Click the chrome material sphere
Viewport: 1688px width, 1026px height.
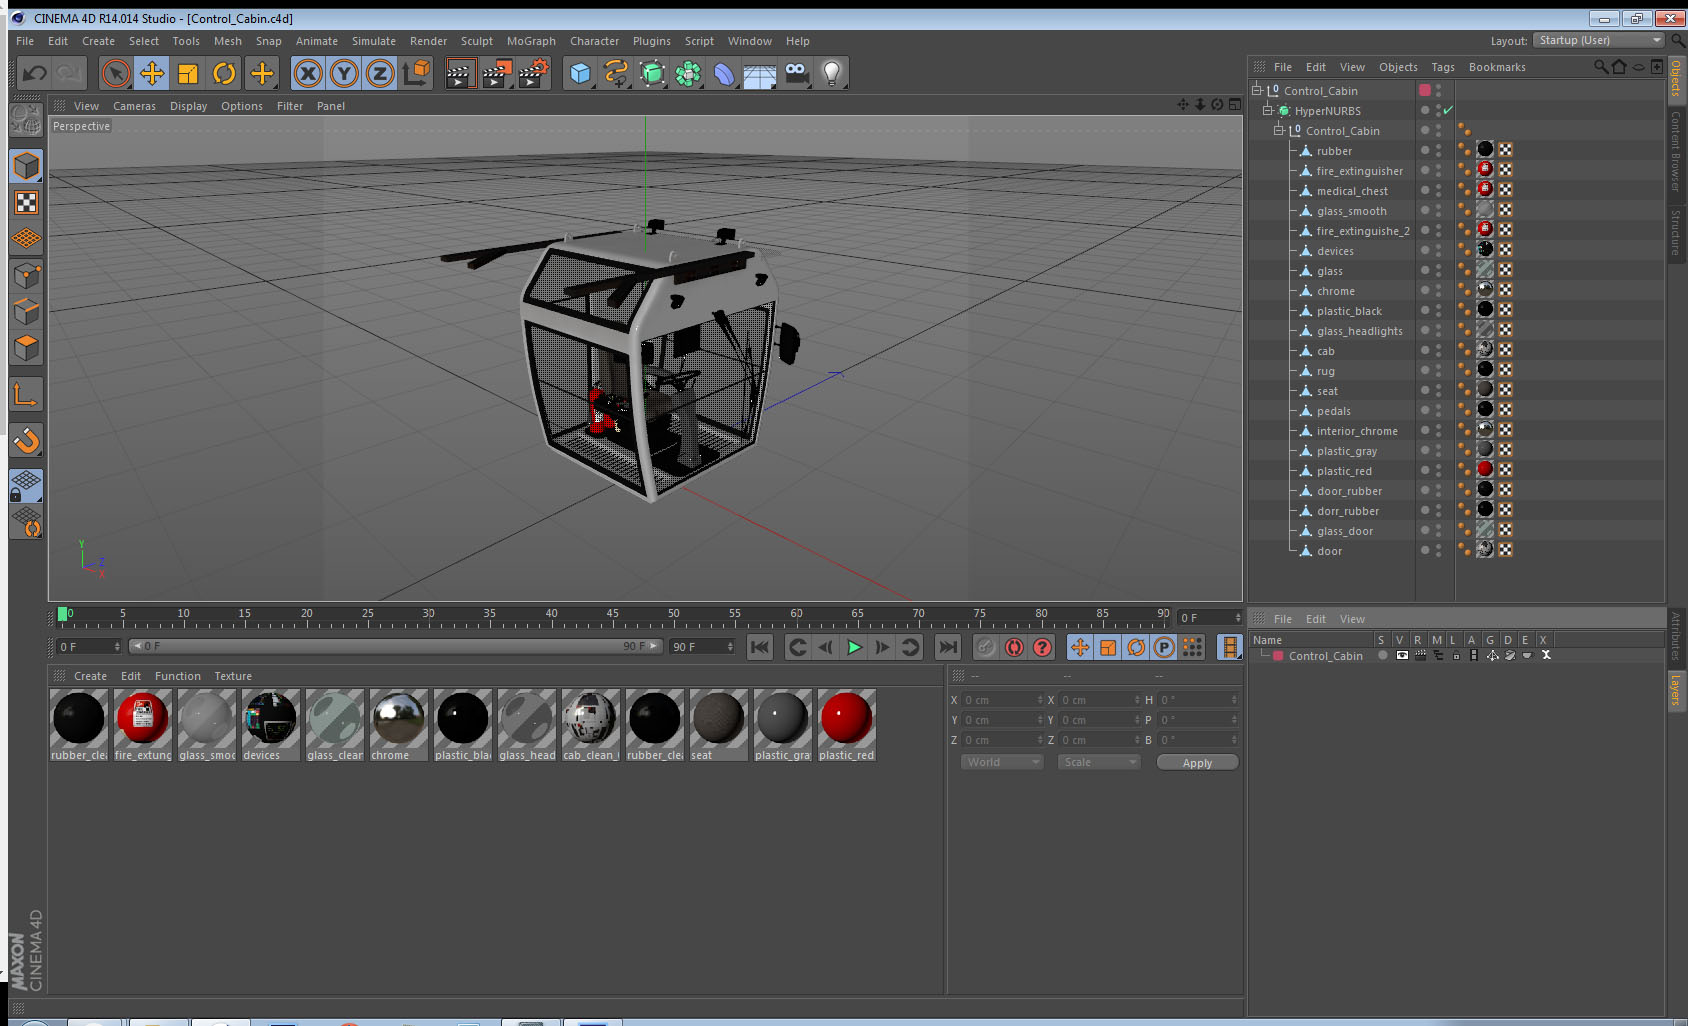(398, 718)
